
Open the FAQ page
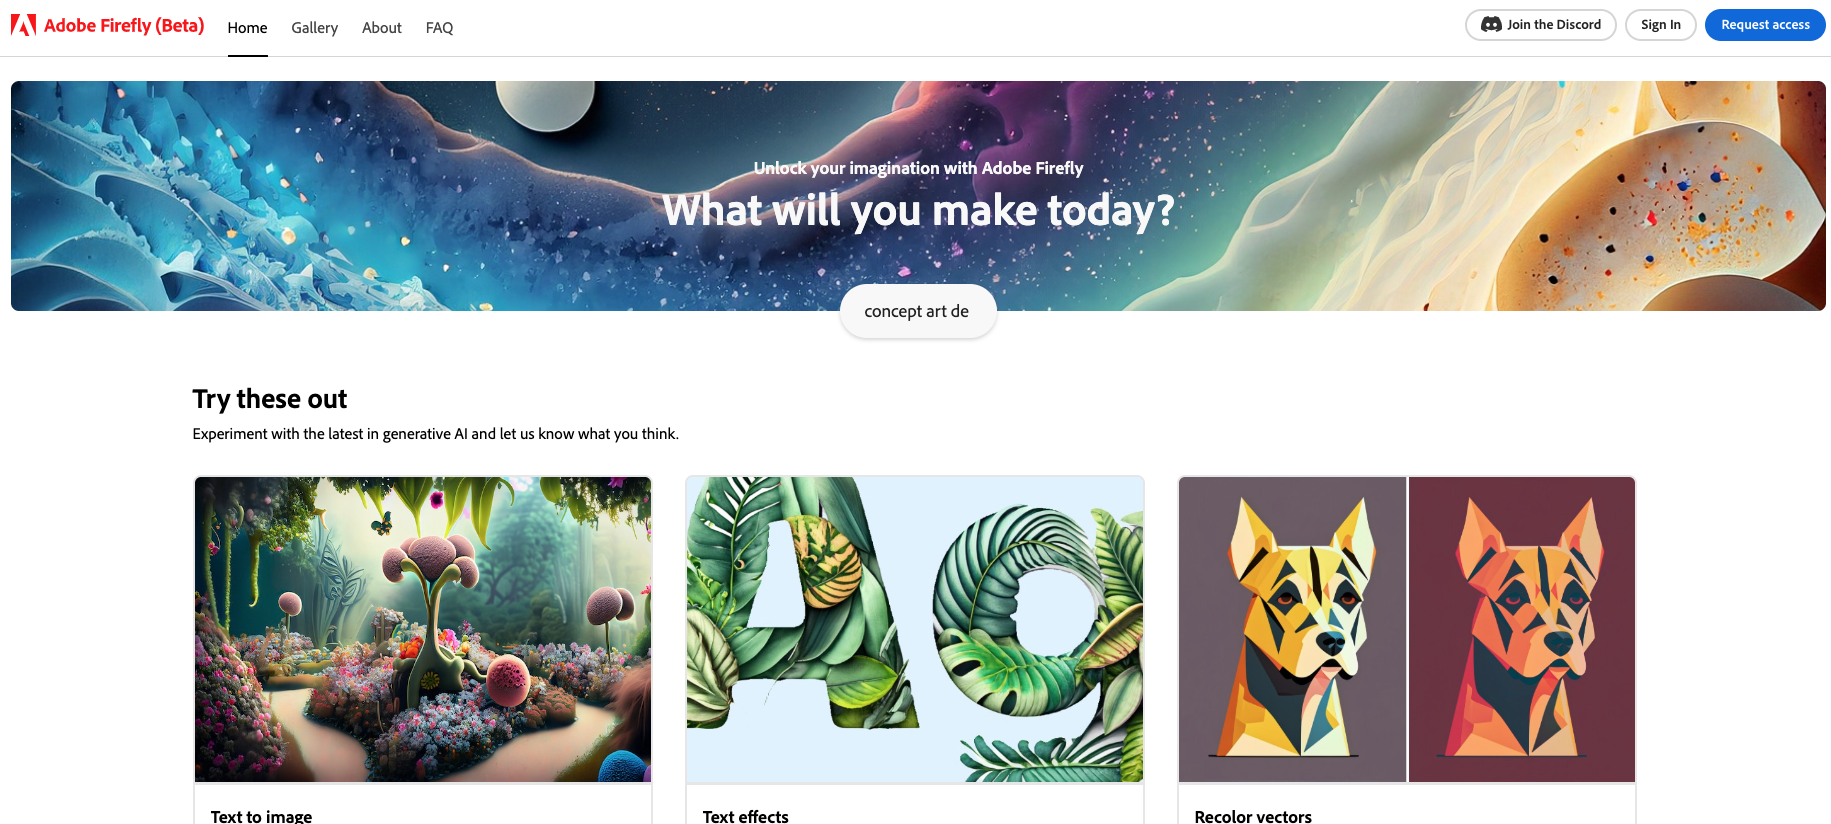[x=439, y=28]
